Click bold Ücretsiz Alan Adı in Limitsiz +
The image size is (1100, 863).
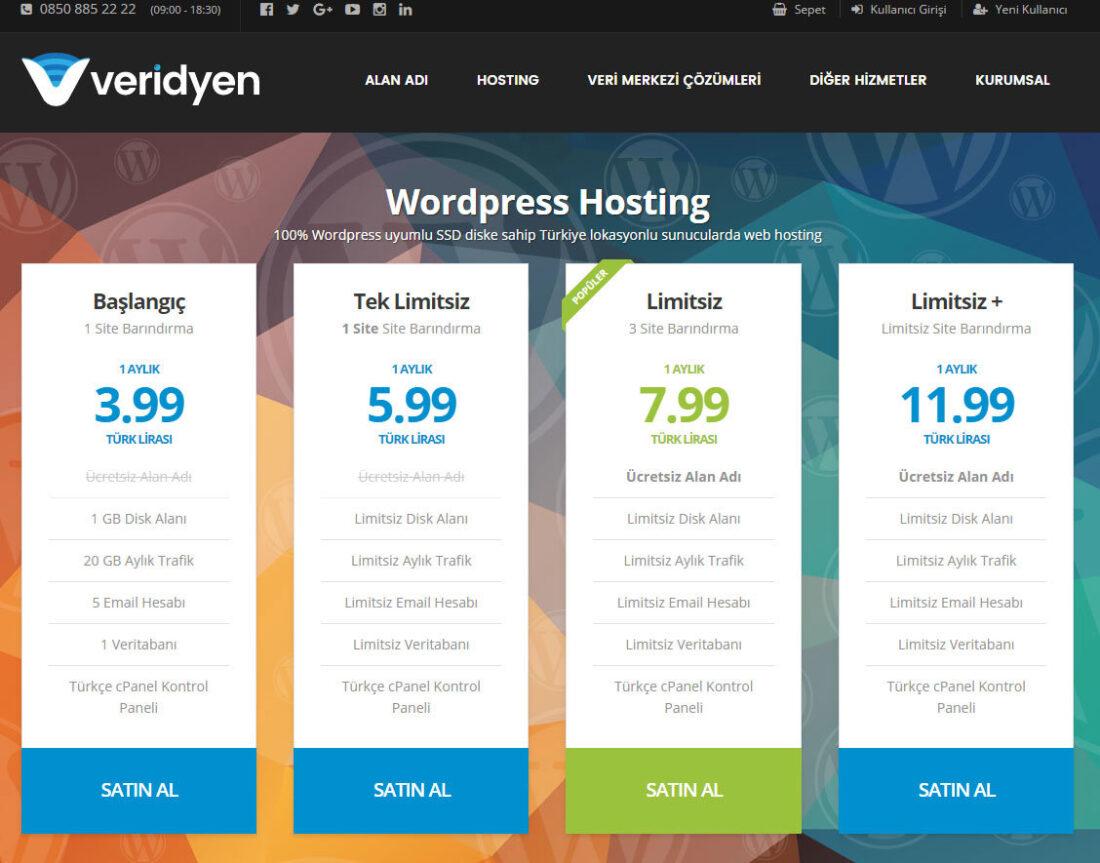pyautogui.click(x=956, y=477)
